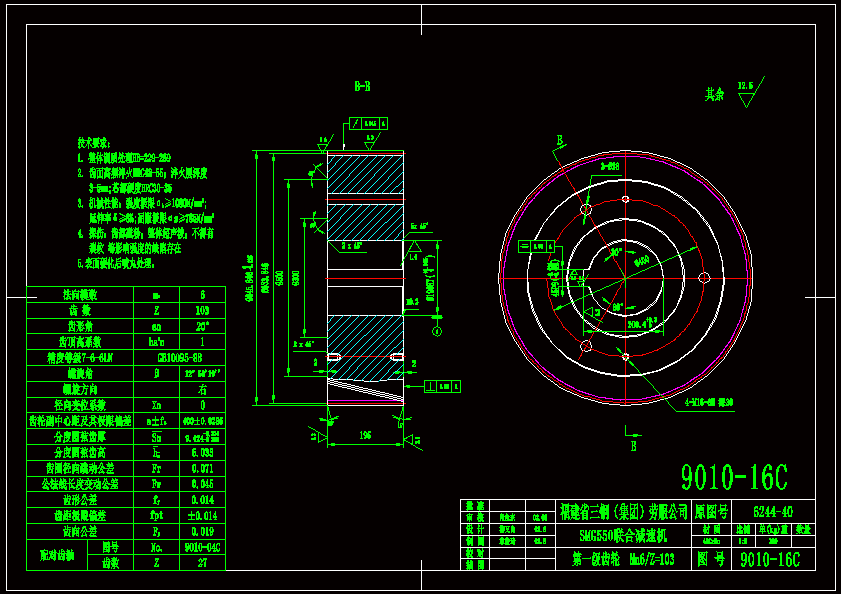Select the "其余" surface finish note
Viewport: 841px width, 594px height.
click(x=714, y=95)
